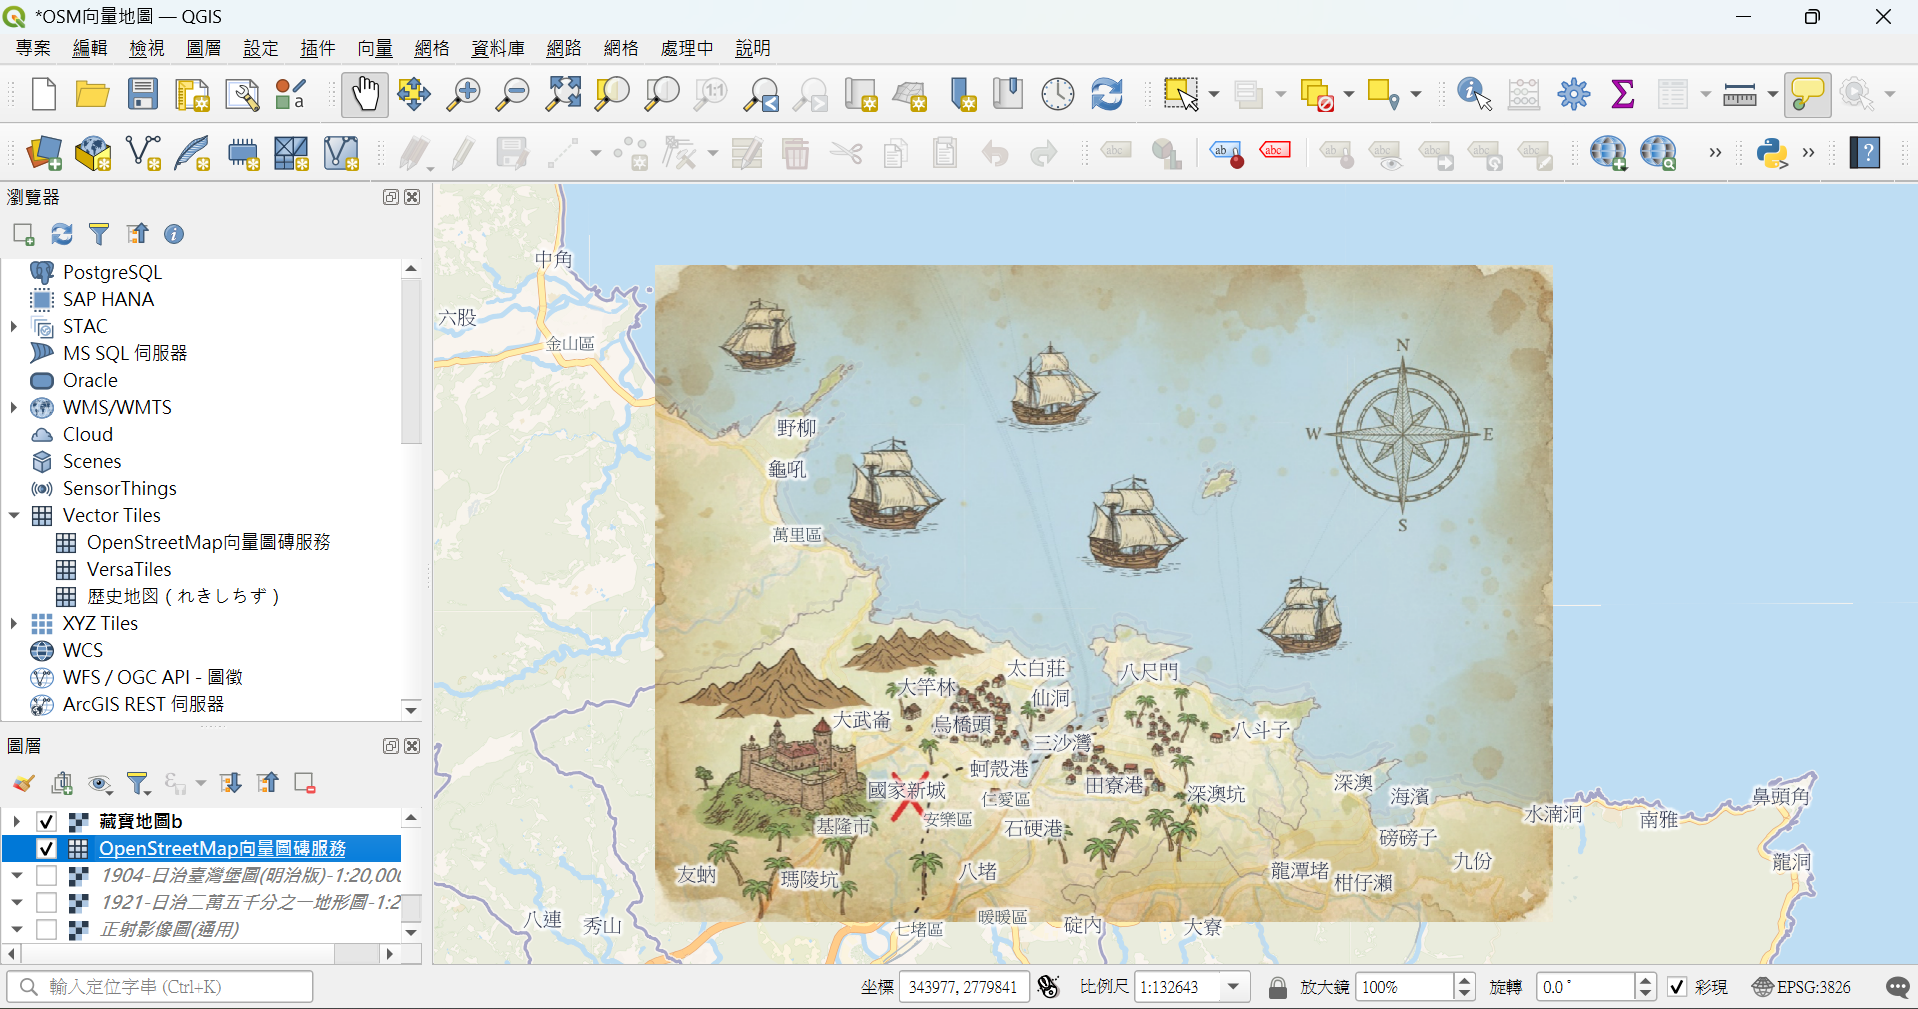This screenshot has width=1918, height=1009.
Task: Increase the rotation value spinner
Action: pyautogui.click(x=1646, y=981)
